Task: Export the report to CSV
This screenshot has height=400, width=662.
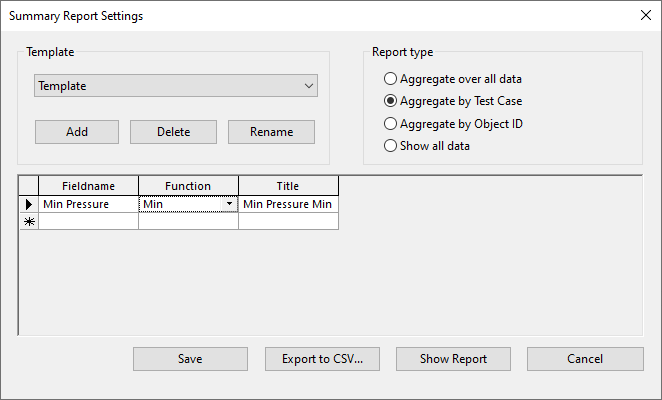Action: 322,359
